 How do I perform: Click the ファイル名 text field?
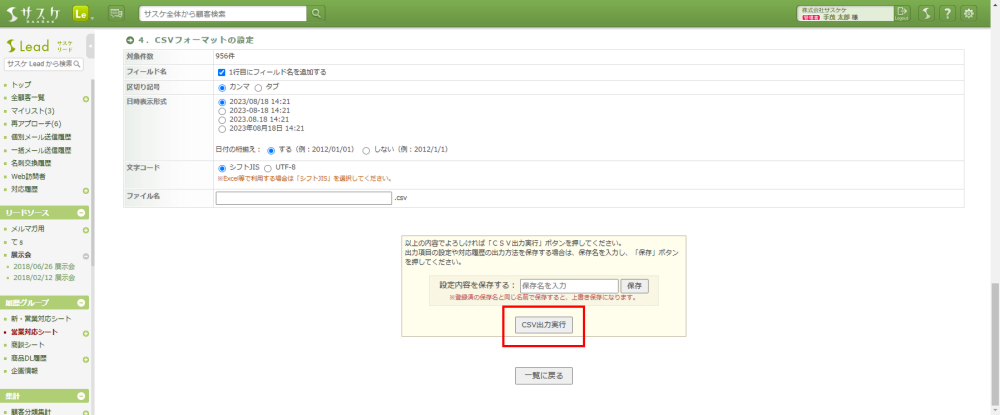303,198
